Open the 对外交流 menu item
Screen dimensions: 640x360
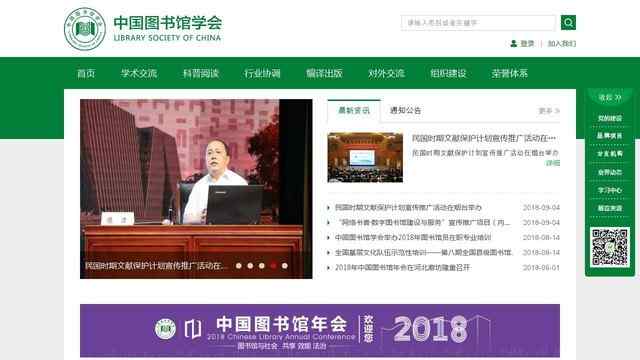[x=386, y=73]
